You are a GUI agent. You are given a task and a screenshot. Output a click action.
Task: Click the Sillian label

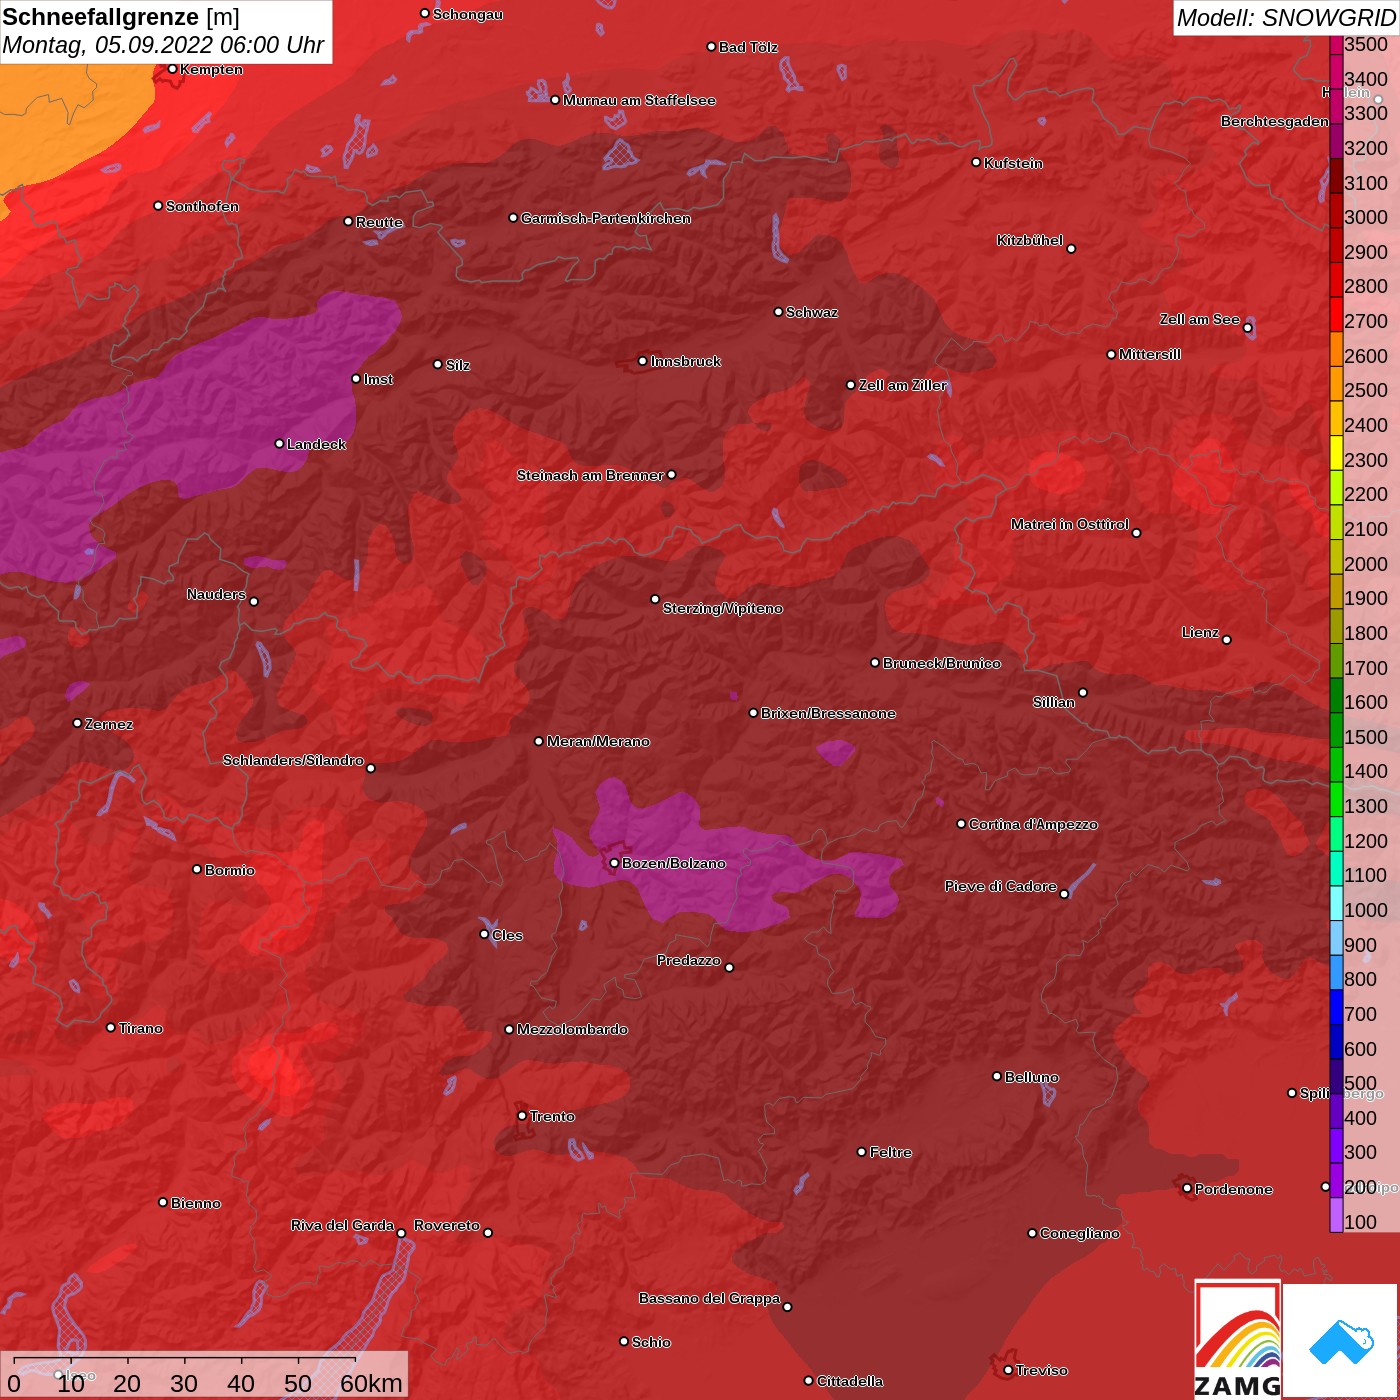pos(1054,702)
